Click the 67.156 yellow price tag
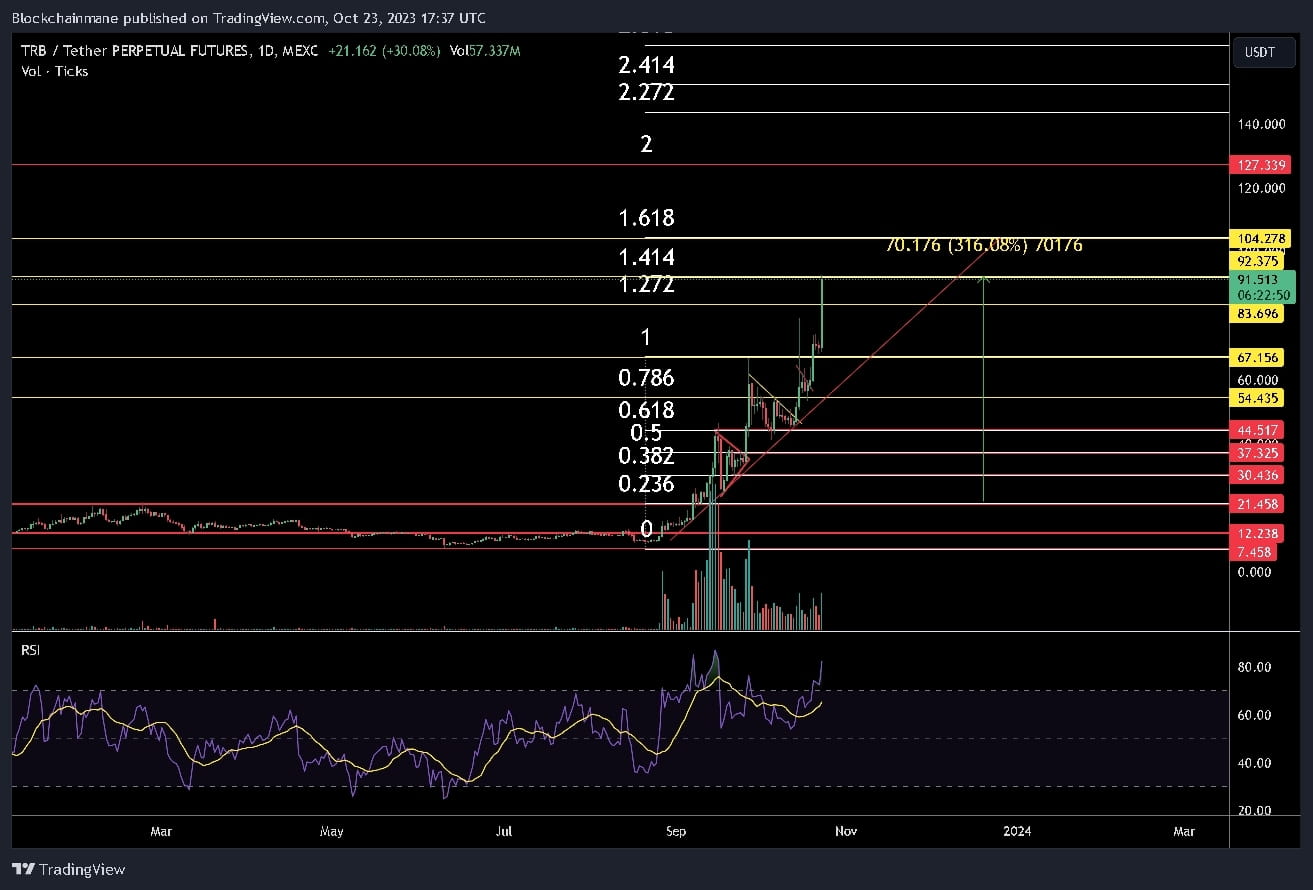 pyautogui.click(x=1259, y=358)
